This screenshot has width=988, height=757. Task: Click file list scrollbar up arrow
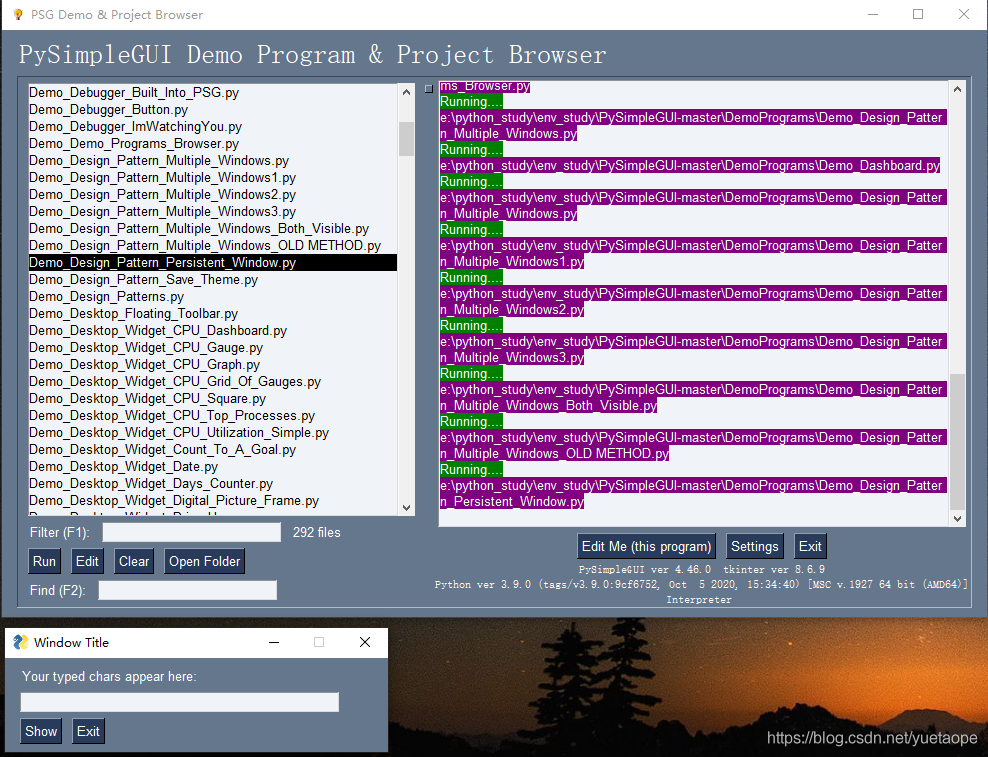click(406, 92)
